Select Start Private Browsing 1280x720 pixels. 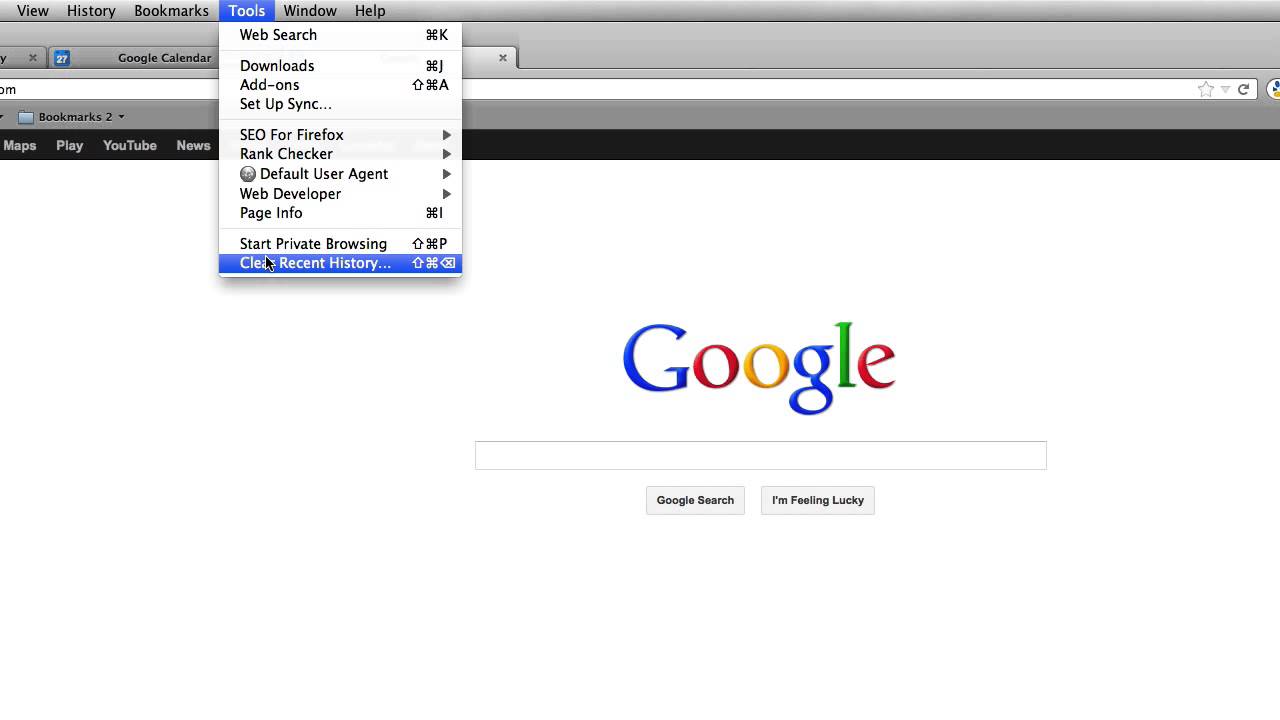coord(340,244)
